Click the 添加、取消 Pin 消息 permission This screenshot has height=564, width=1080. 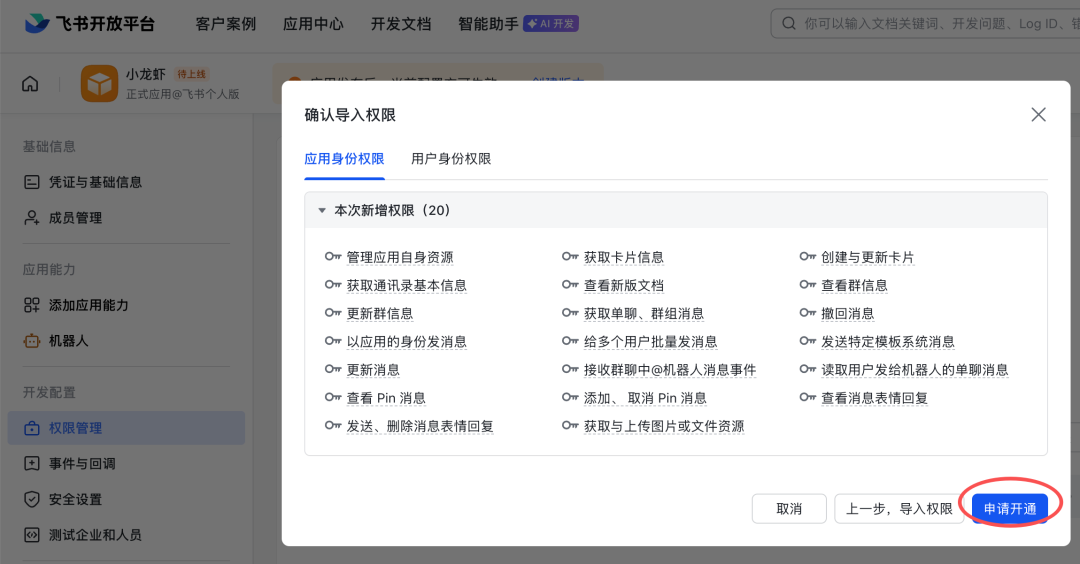tap(645, 399)
